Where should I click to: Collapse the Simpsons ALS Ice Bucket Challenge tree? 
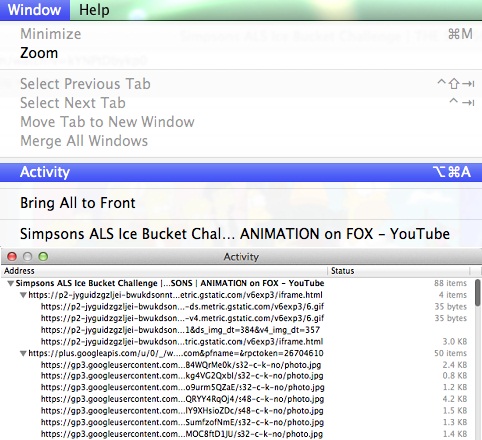[x=11, y=283]
